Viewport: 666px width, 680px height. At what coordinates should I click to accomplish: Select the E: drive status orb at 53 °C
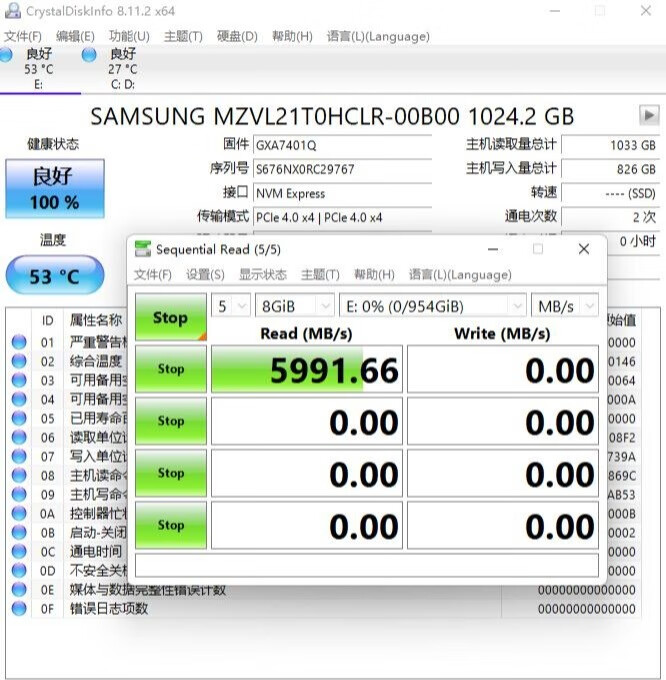[x=6, y=55]
